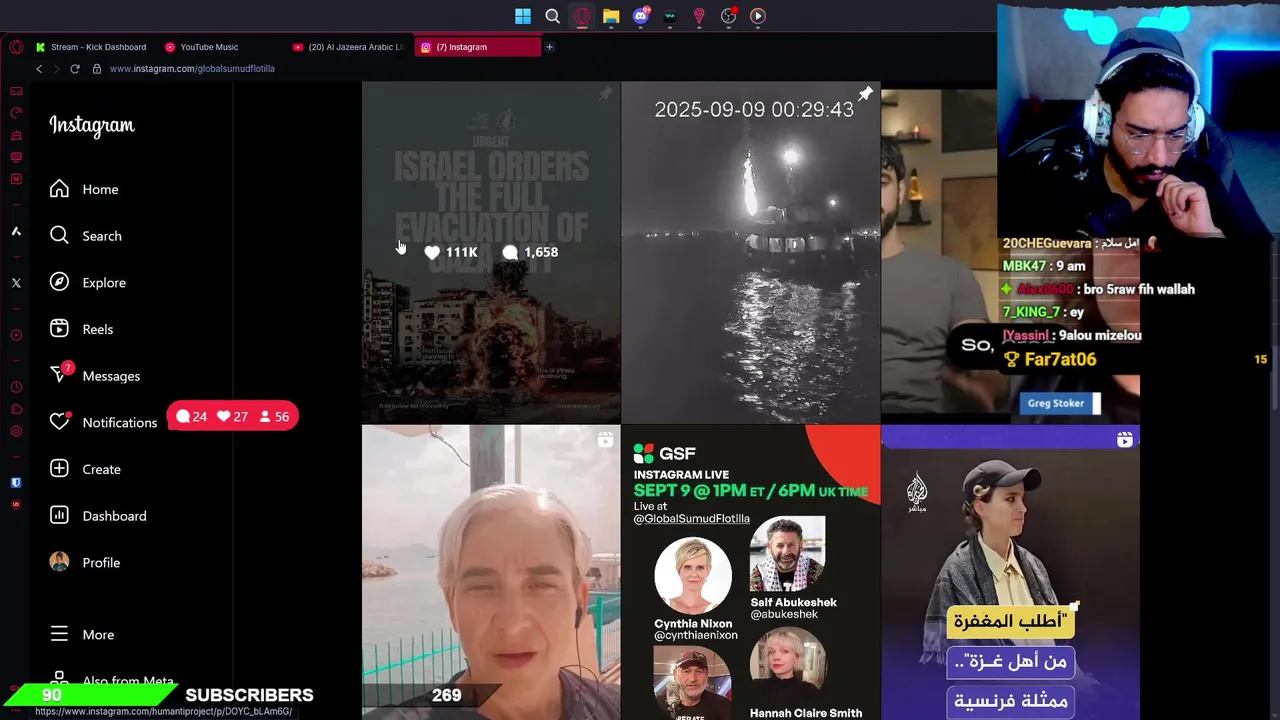Focus the address bar URL
The image size is (1280, 720).
pos(192,69)
